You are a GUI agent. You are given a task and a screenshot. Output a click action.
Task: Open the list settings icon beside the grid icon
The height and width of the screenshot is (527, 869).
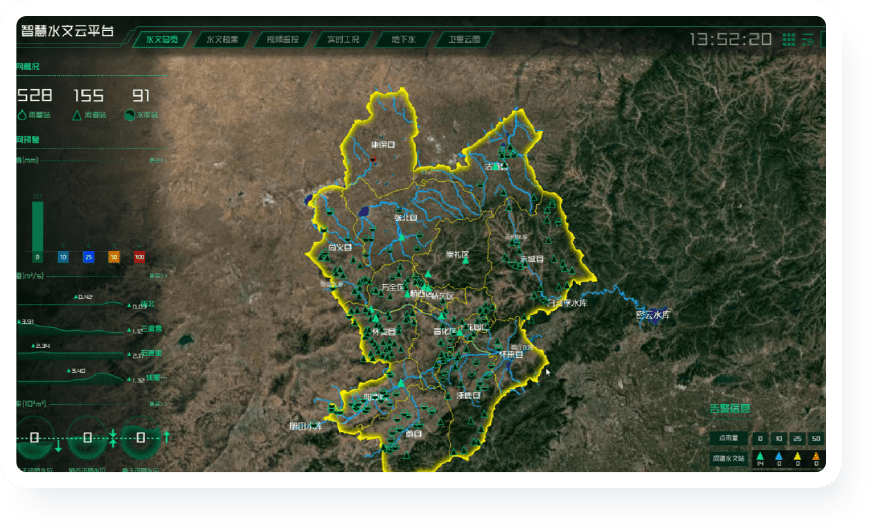pyautogui.click(x=807, y=39)
